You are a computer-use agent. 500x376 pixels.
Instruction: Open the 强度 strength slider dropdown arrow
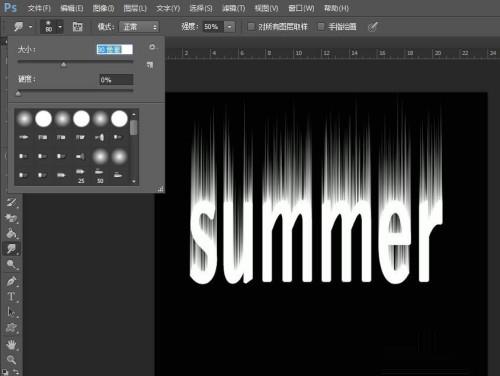click(230, 27)
